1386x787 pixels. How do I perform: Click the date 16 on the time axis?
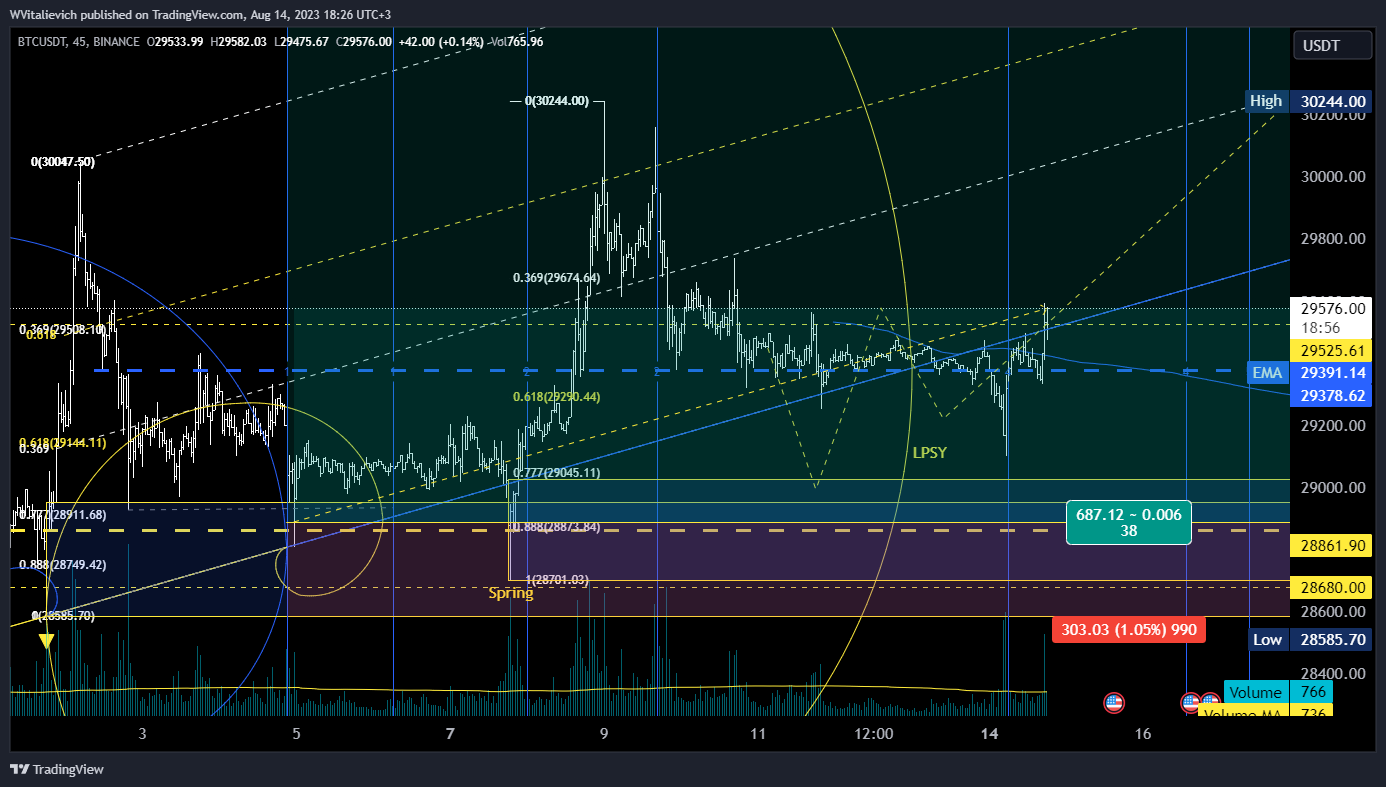(x=1143, y=734)
